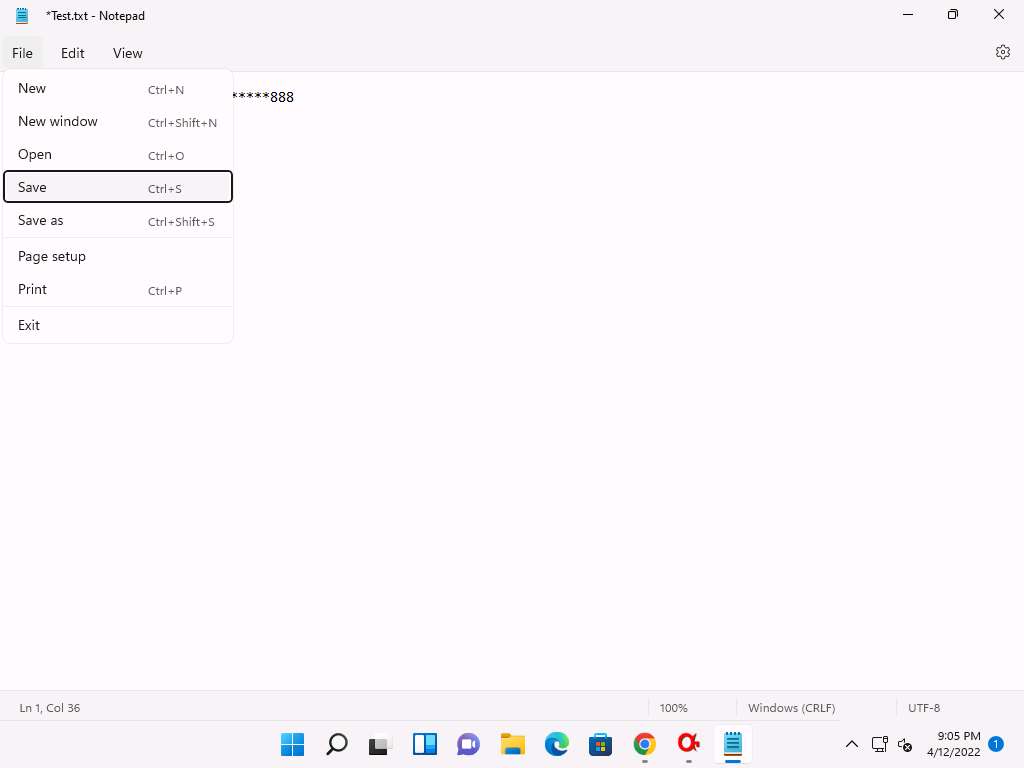Expand hidden system tray icons chevron
The height and width of the screenshot is (768, 1024).
click(x=852, y=744)
